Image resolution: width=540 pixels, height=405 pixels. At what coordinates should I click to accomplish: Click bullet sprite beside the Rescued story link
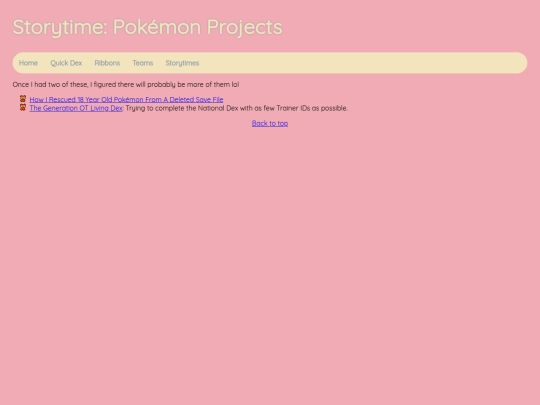(23, 99)
